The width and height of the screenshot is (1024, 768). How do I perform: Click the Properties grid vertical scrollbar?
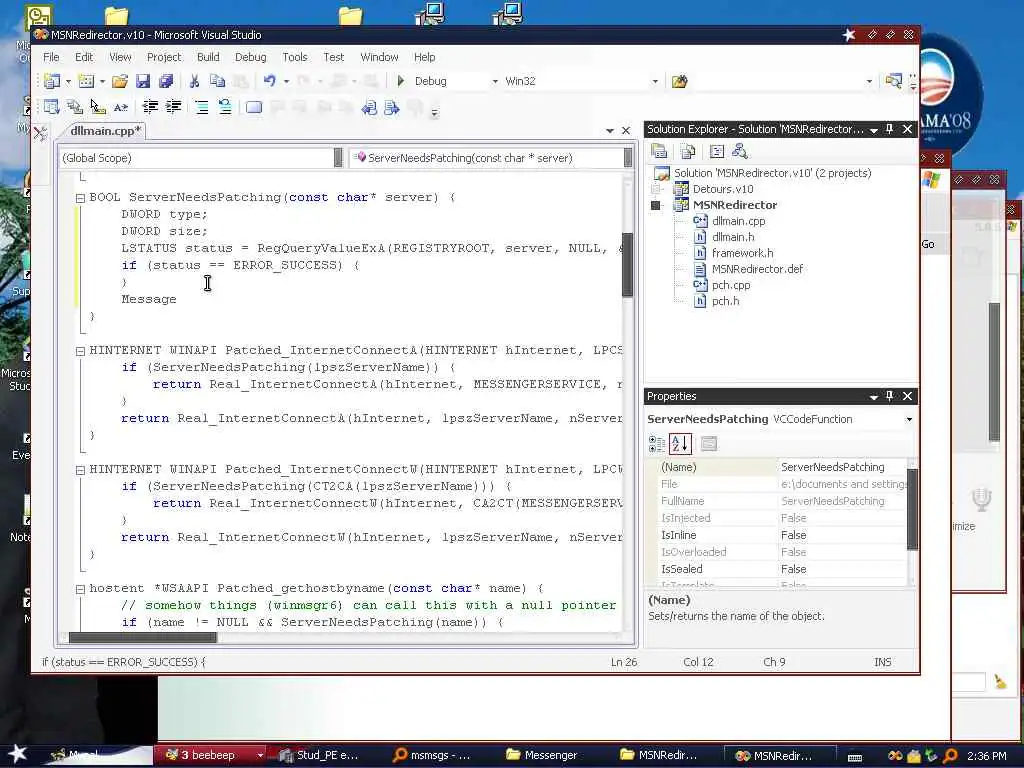click(912, 521)
